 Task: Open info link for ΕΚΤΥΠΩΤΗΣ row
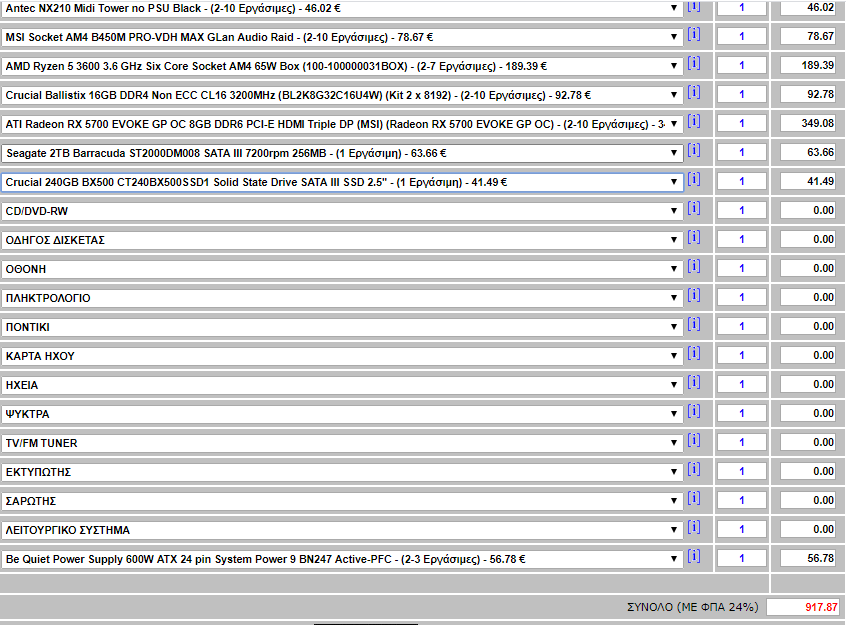tap(694, 470)
